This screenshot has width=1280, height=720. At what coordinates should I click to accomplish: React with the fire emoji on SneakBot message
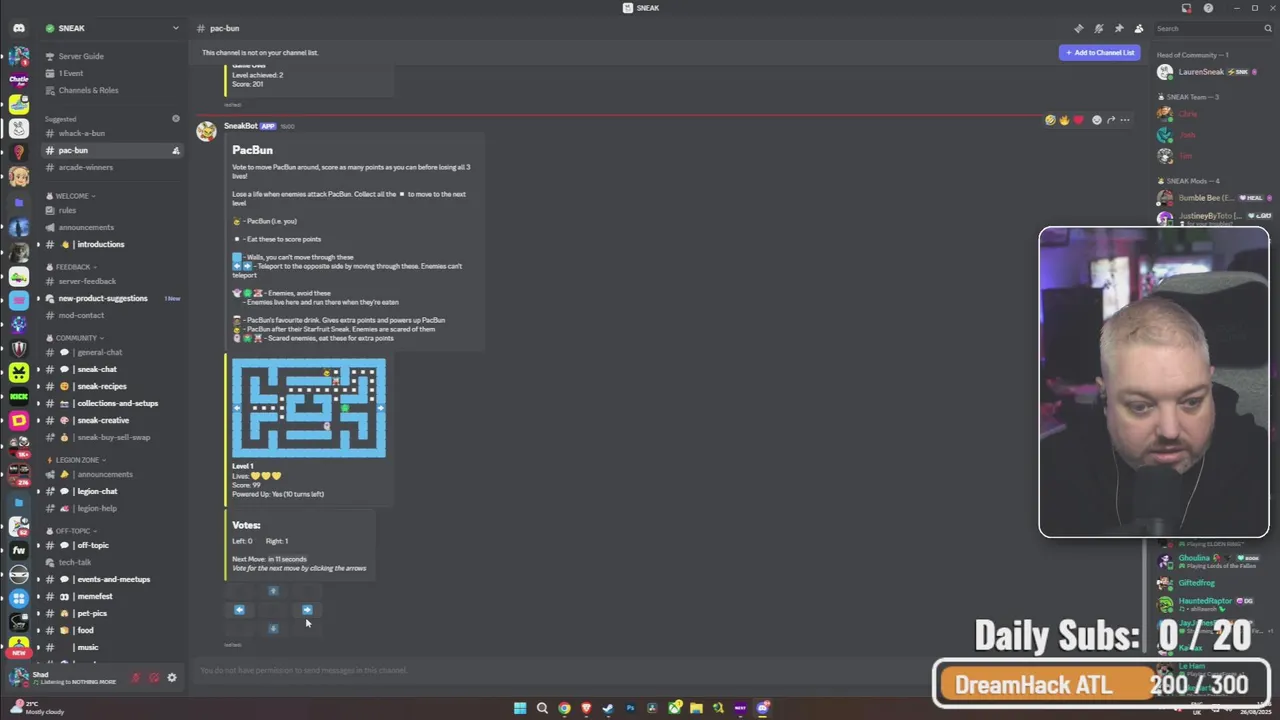(1064, 120)
